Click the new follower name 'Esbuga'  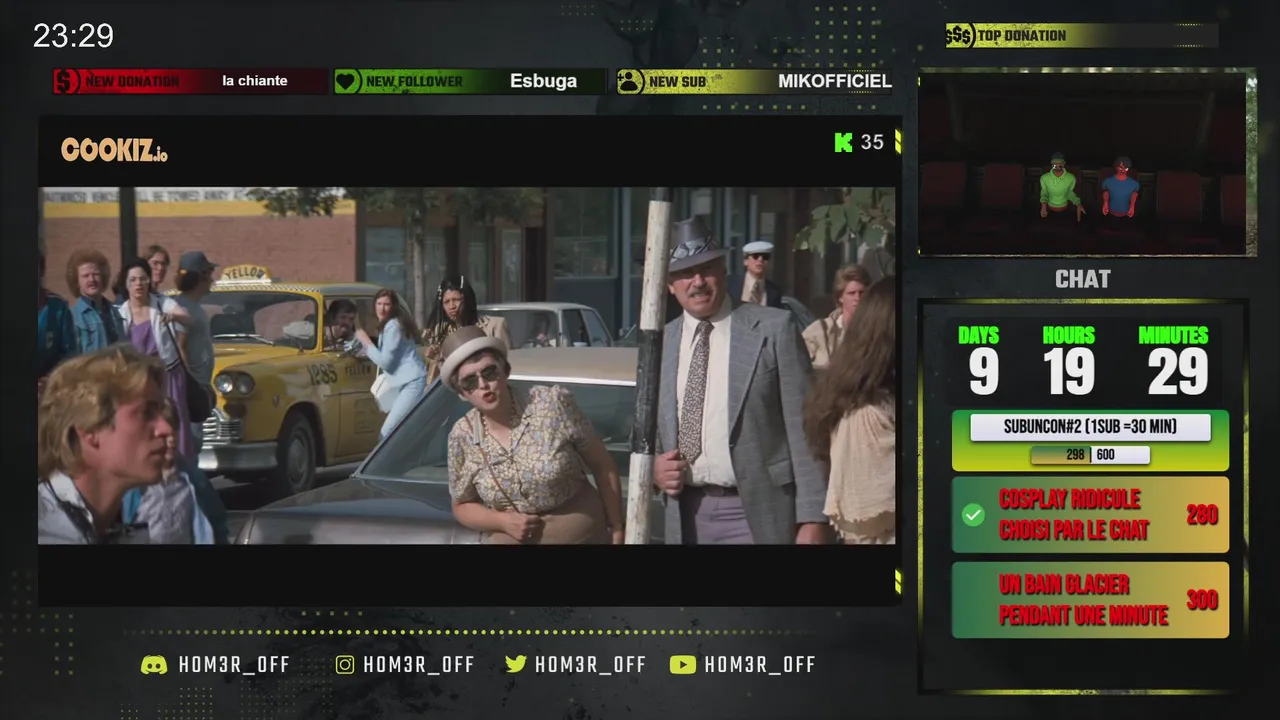pyautogui.click(x=543, y=81)
